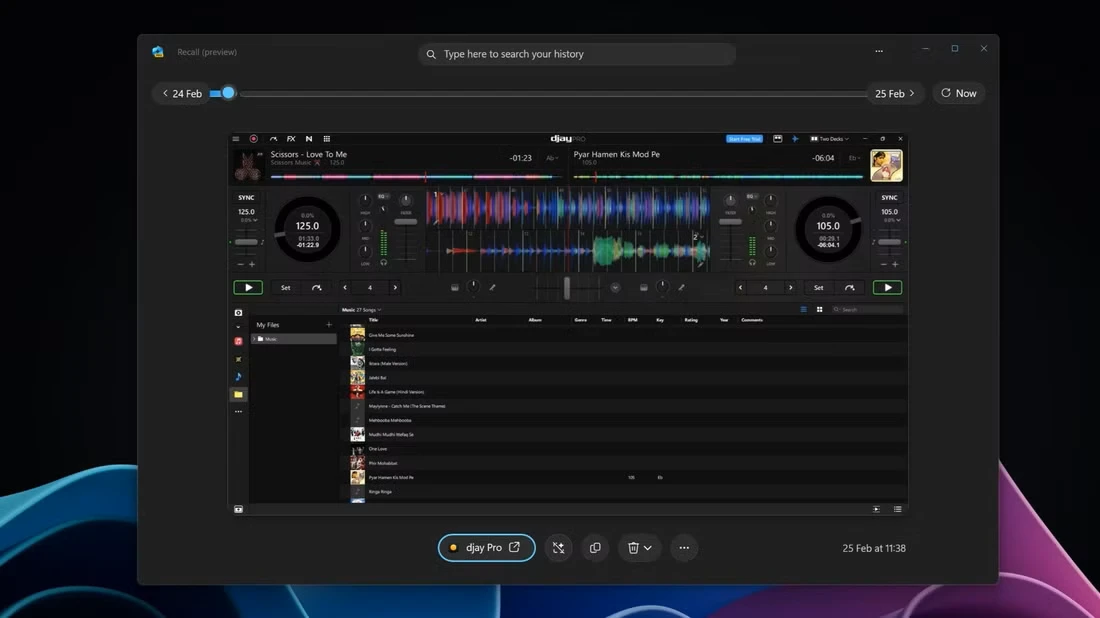
Task: Switch library to grid view icon
Action: pyautogui.click(x=819, y=310)
